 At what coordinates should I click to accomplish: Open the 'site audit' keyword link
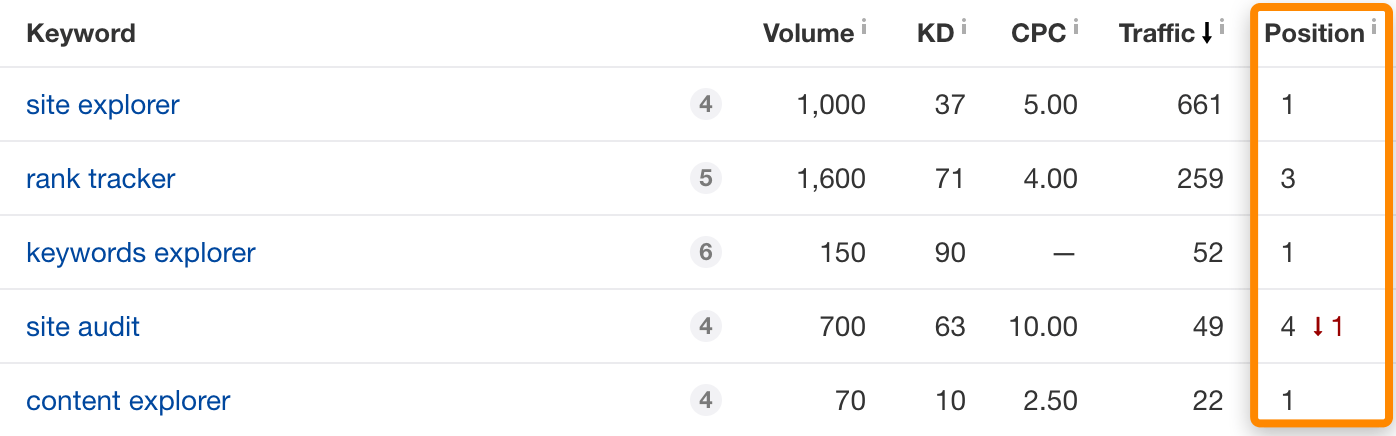point(83,327)
